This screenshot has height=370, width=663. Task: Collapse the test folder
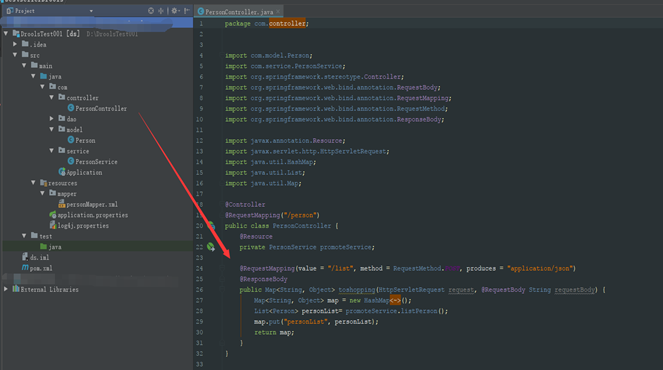pyautogui.click(x=24, y=236)
